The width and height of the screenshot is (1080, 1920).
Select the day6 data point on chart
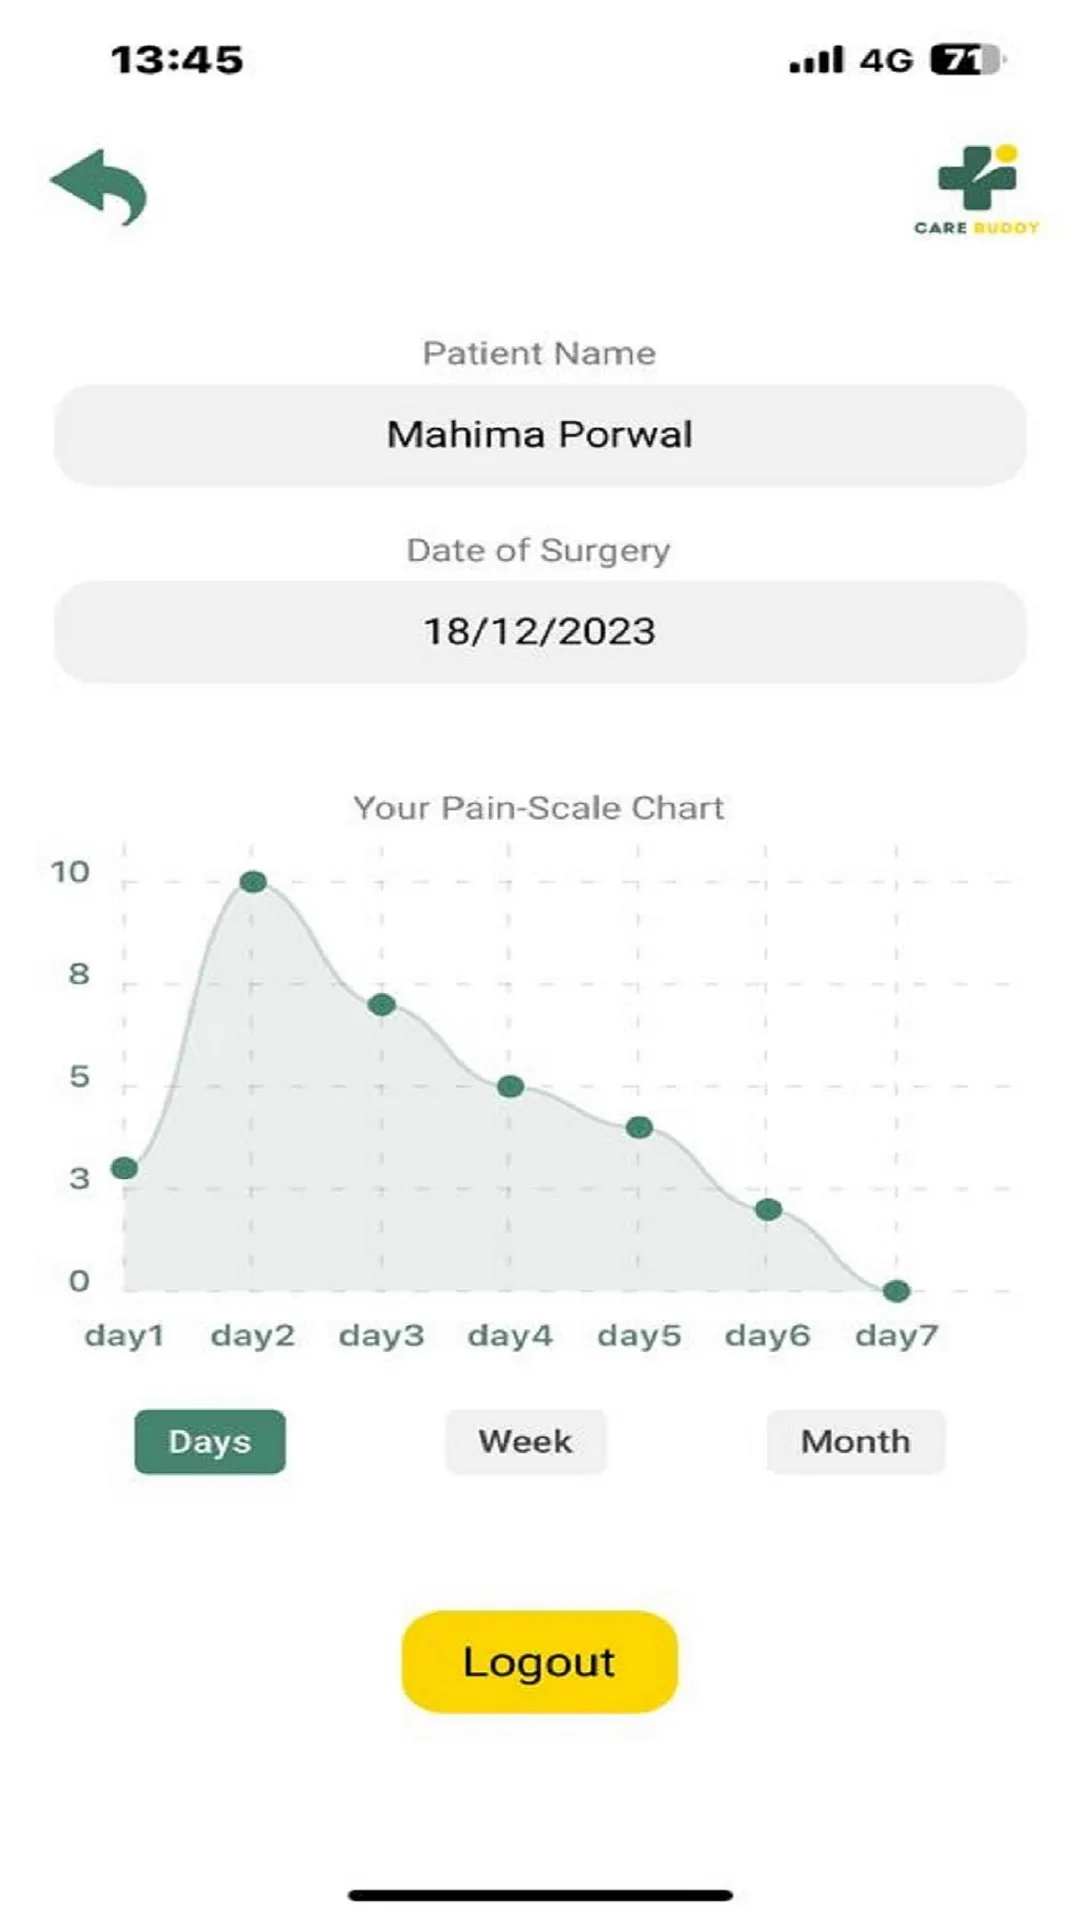[x=768, y=1209]
